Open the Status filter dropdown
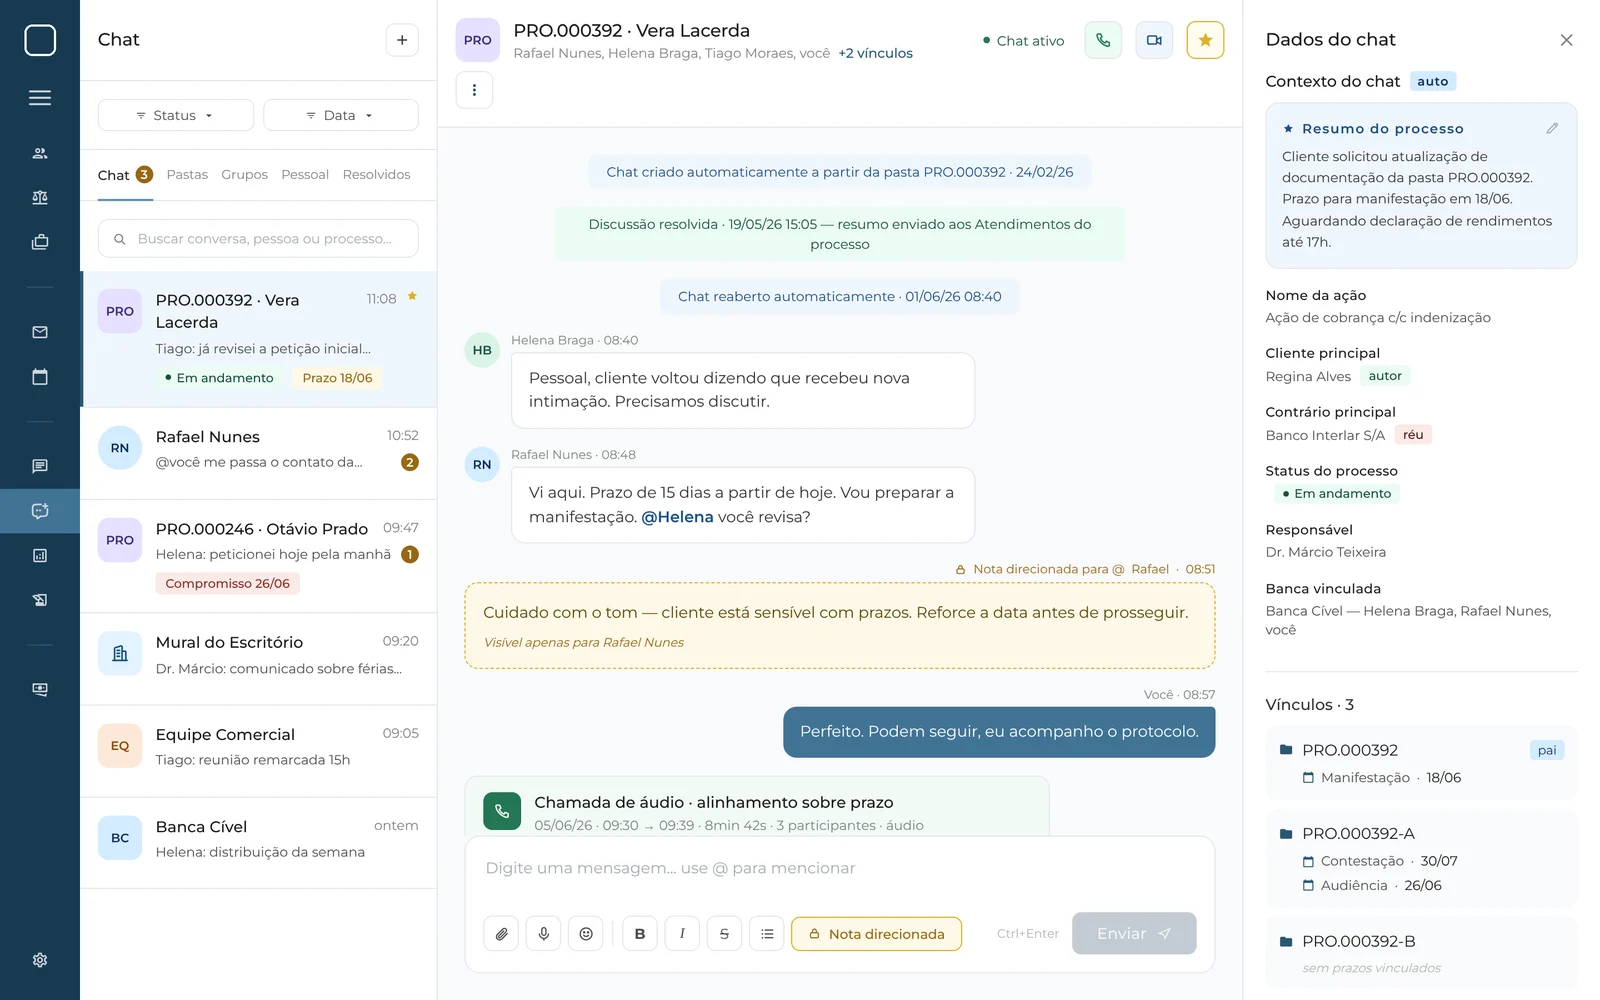This screenshot has height=1000, width=1600. 176,115
